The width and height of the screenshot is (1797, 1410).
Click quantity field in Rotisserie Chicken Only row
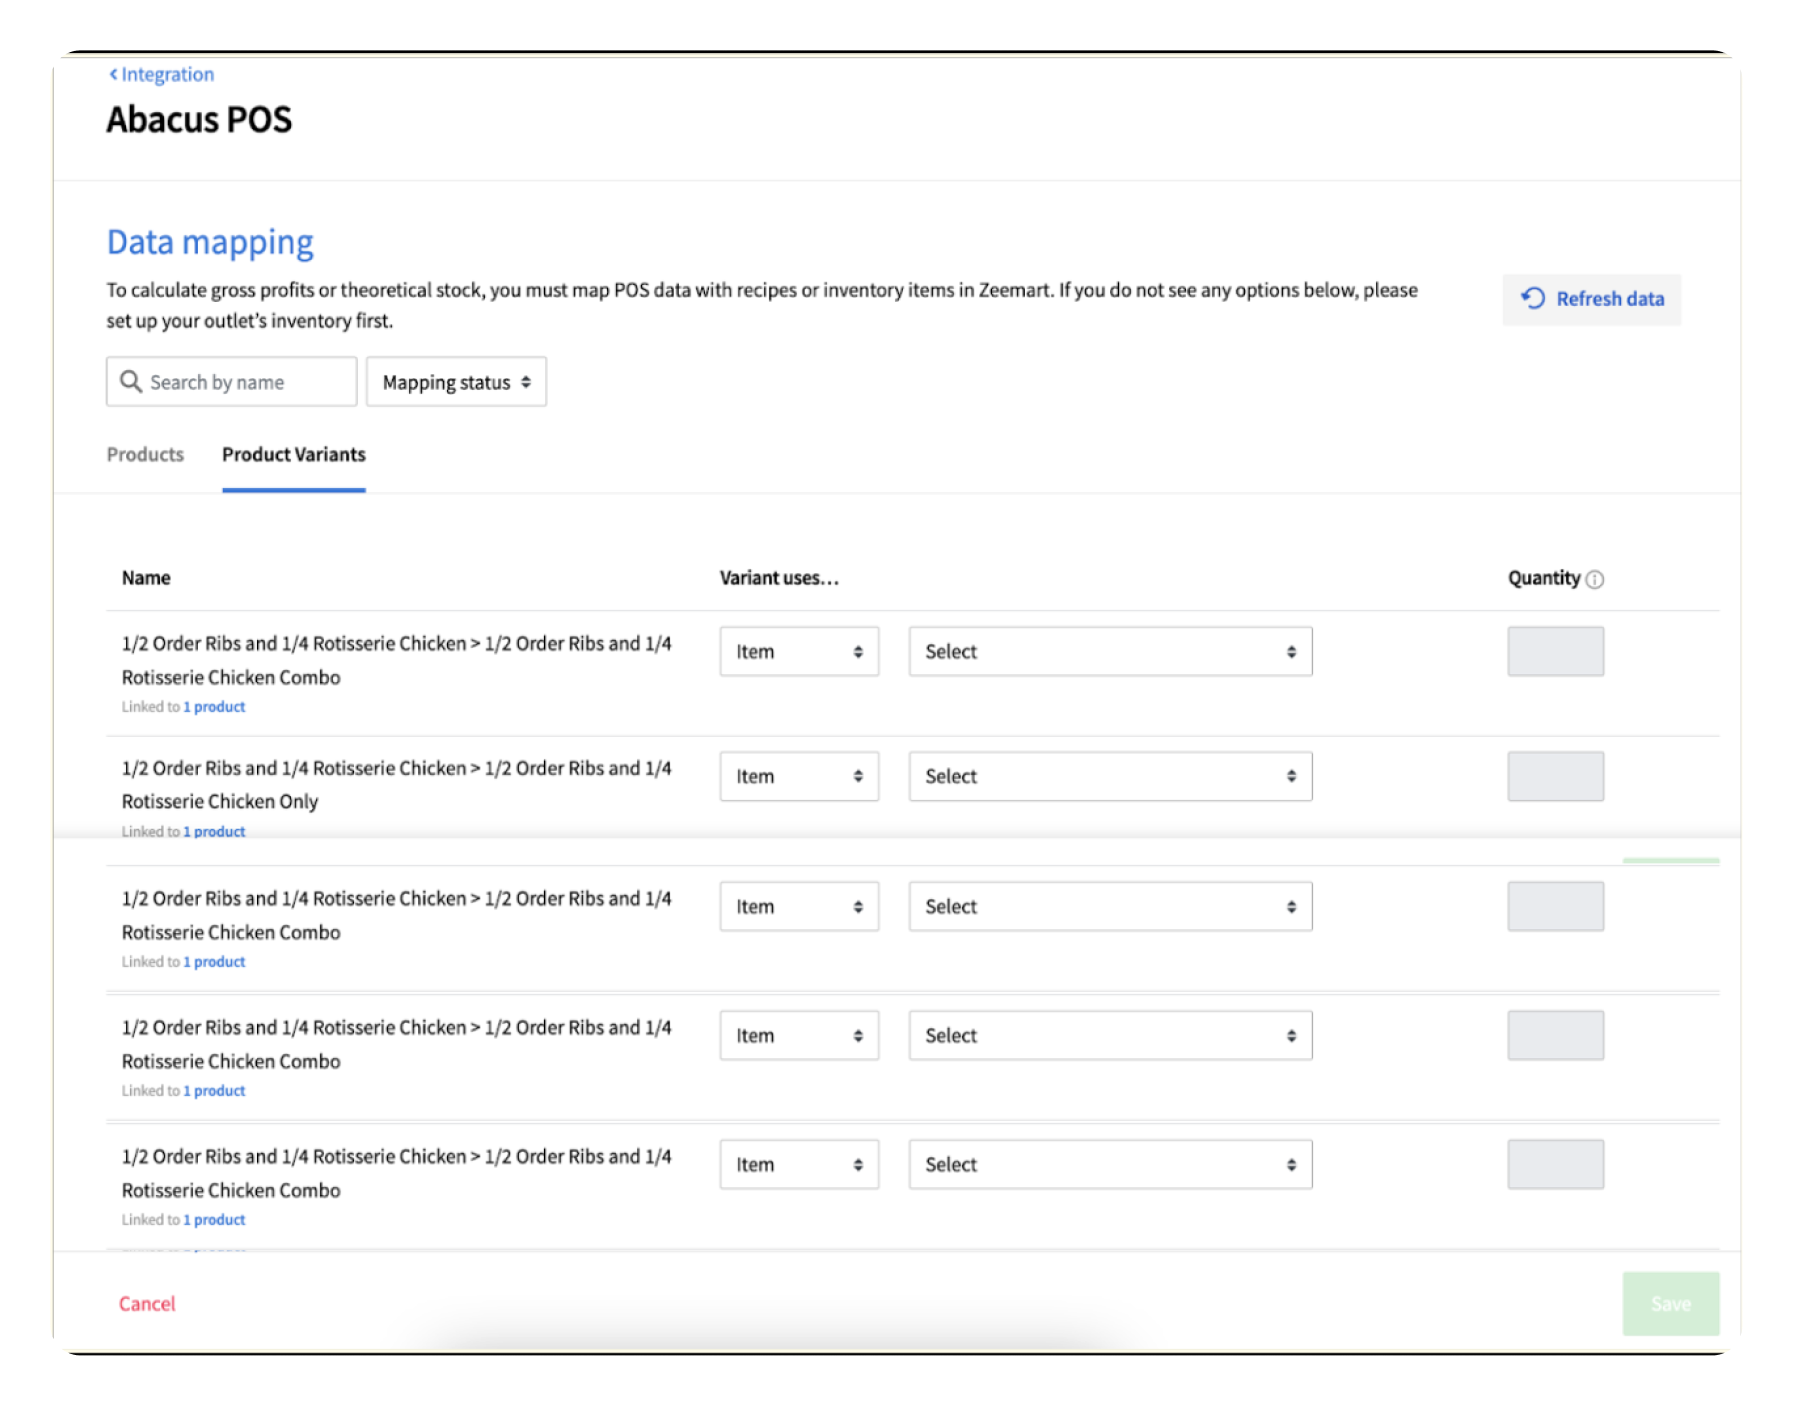click(1555, 776)
